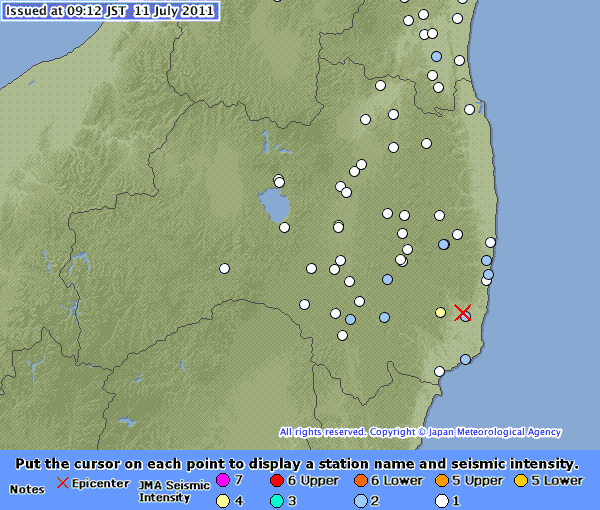Click the yellow 5 Lower legend circle
The image size is (600, 510).
[x=520, y=481]
